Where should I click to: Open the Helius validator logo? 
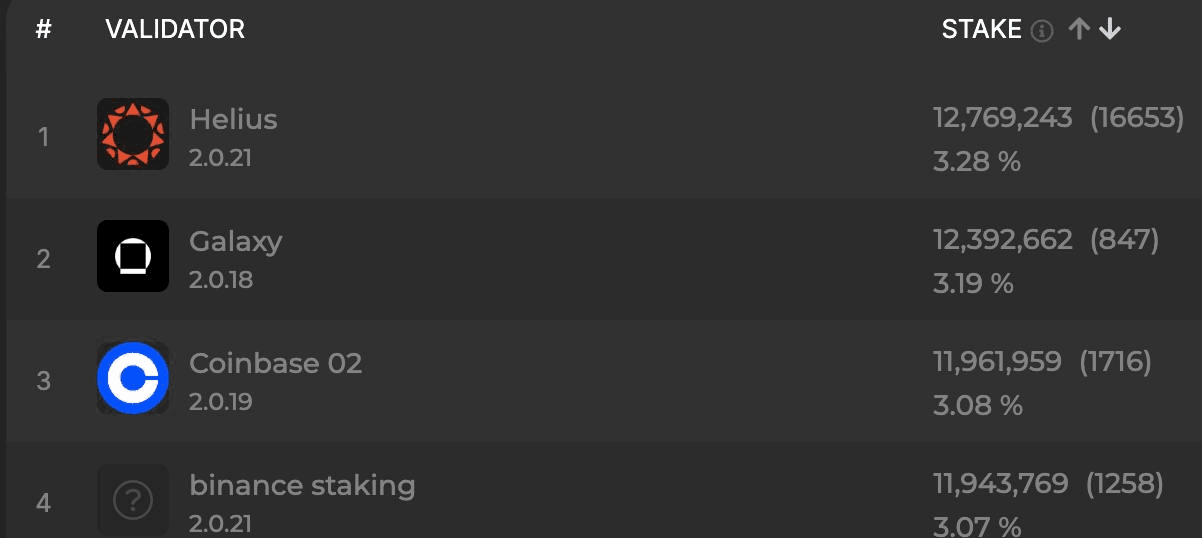[x=133, y=134]
